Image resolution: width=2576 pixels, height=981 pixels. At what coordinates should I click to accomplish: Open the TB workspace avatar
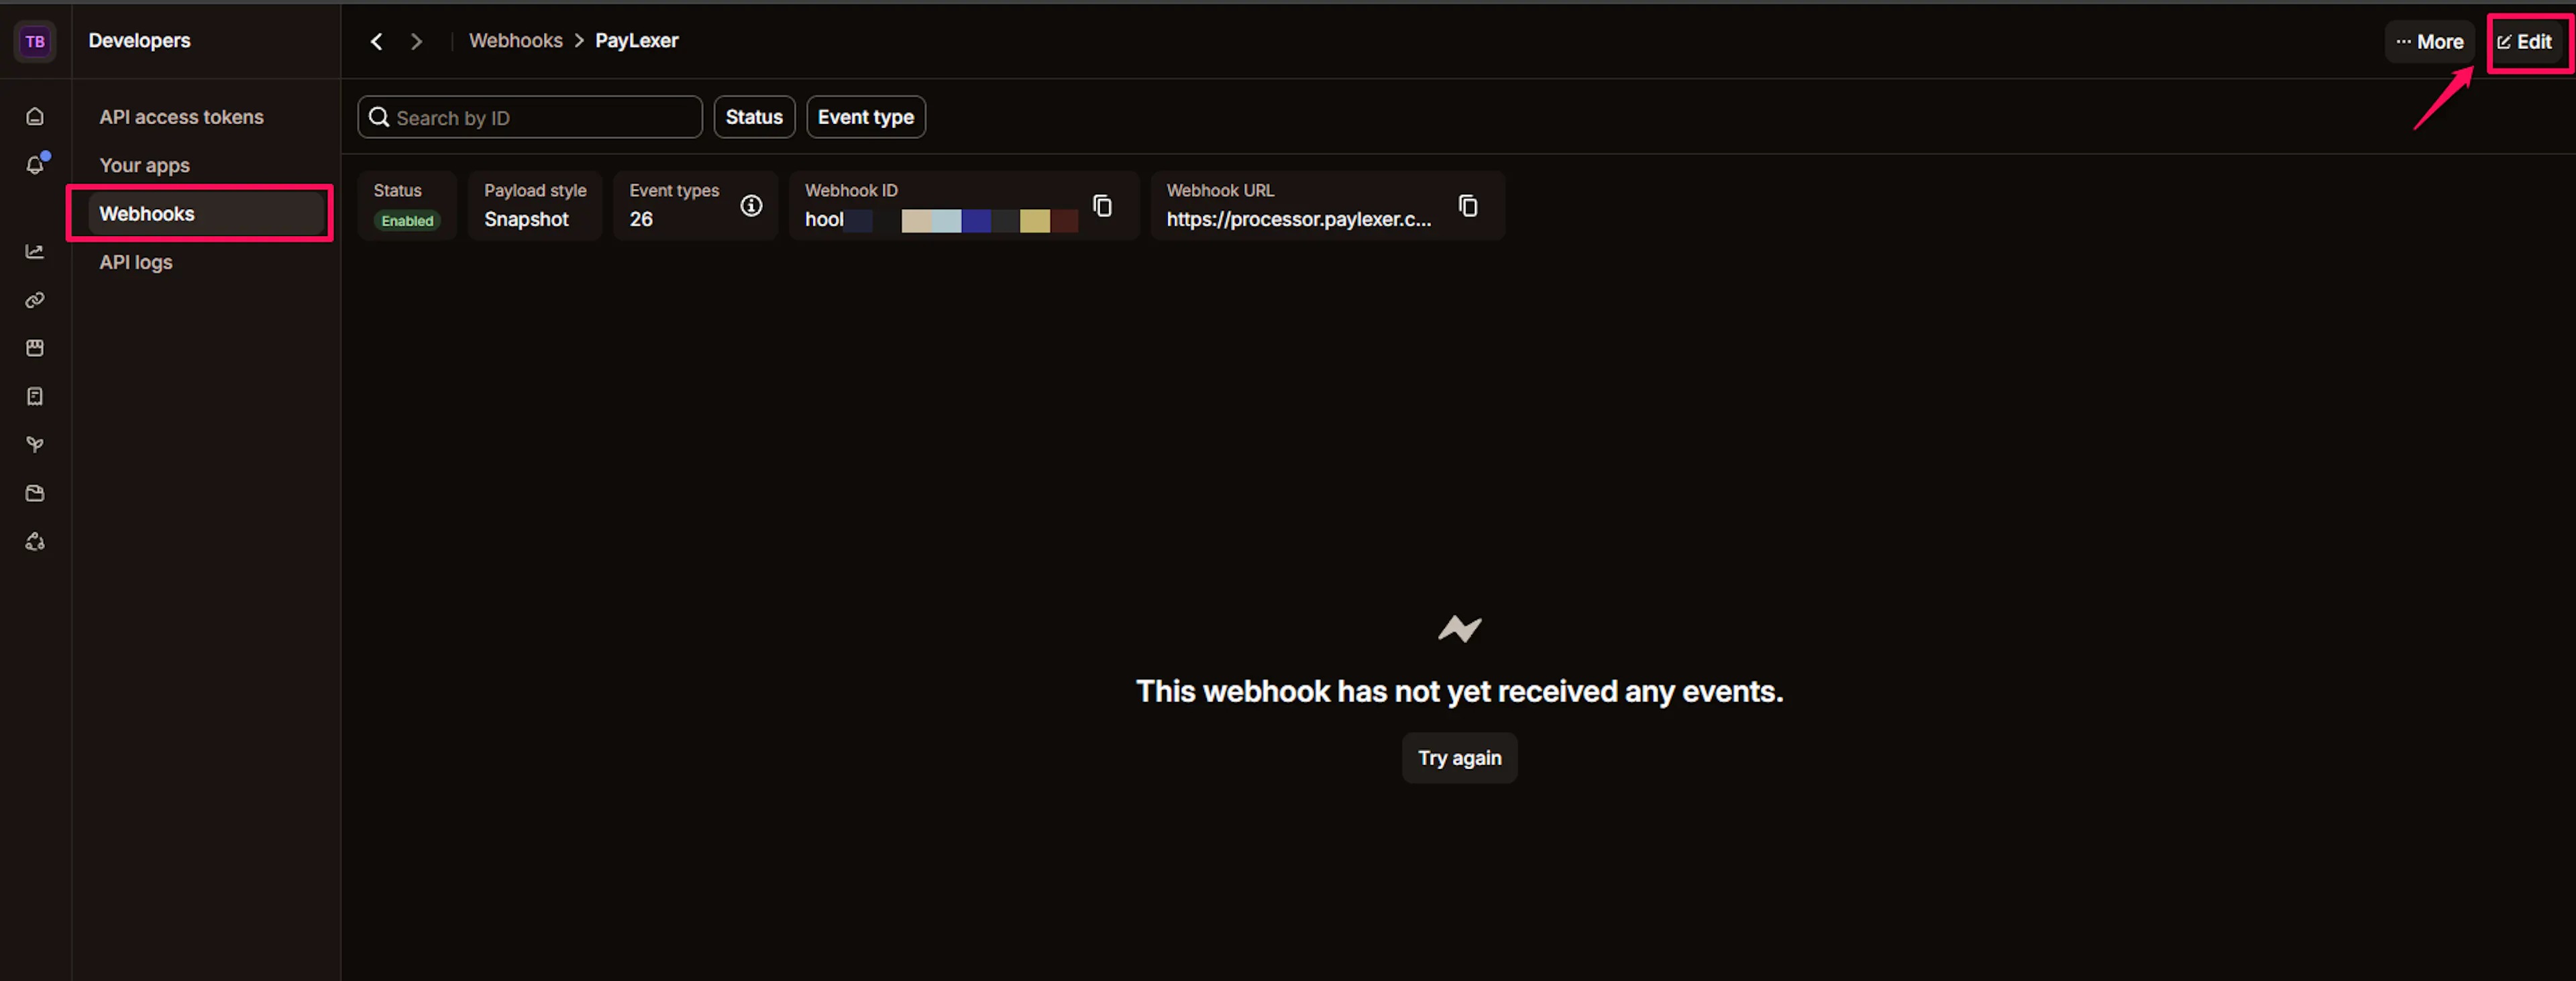[35, 41]
